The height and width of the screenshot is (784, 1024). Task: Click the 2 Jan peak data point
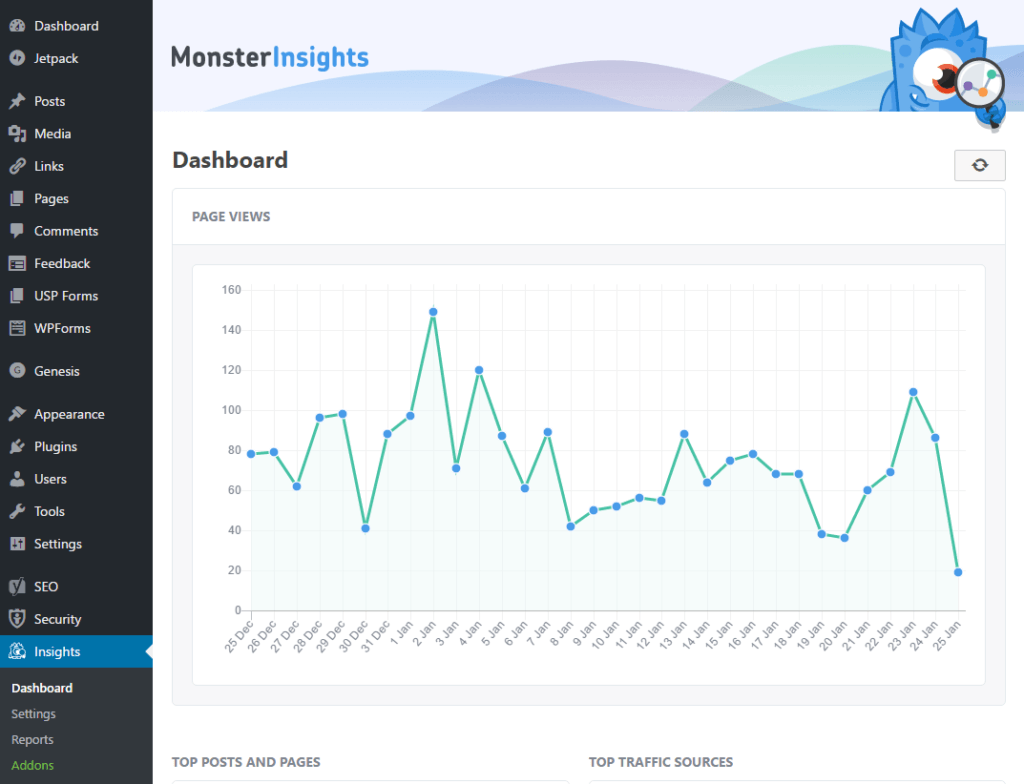click(x=433, y=312)
